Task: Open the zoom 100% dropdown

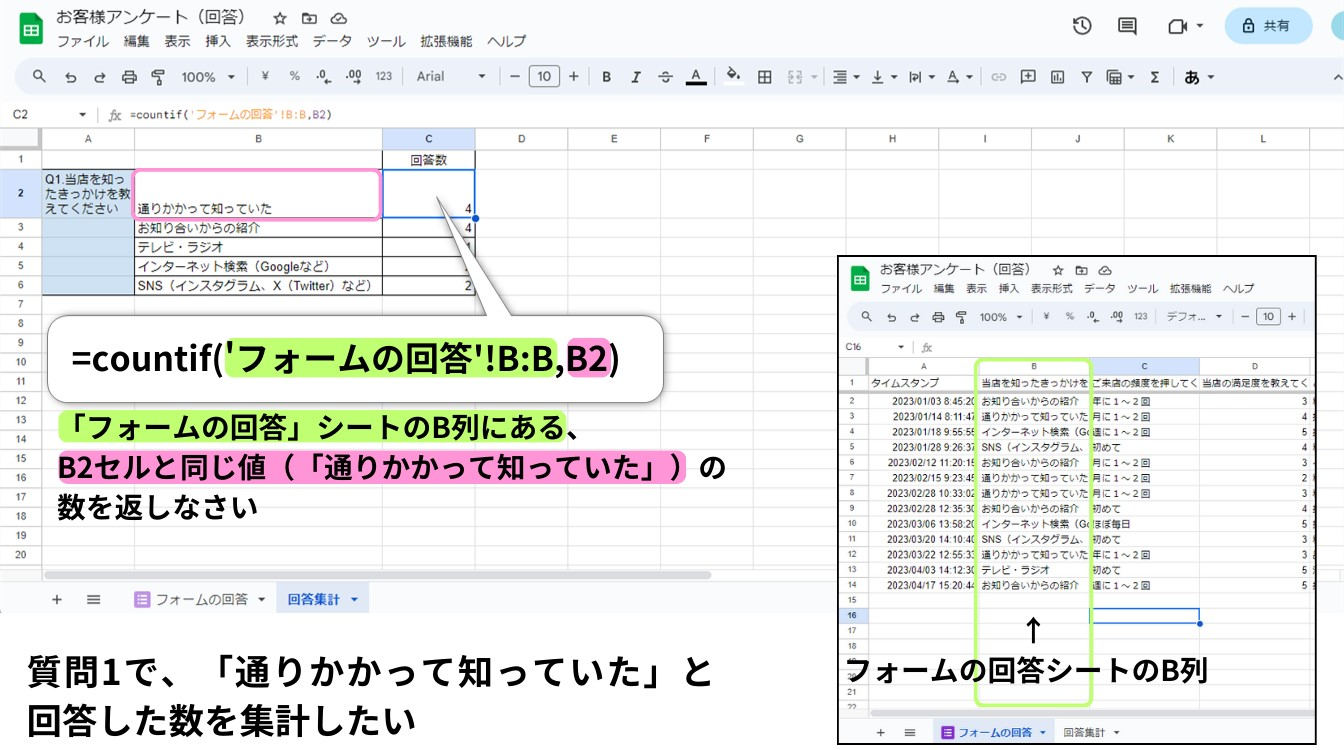Action: pyautogui.click(x=208, y=77)
